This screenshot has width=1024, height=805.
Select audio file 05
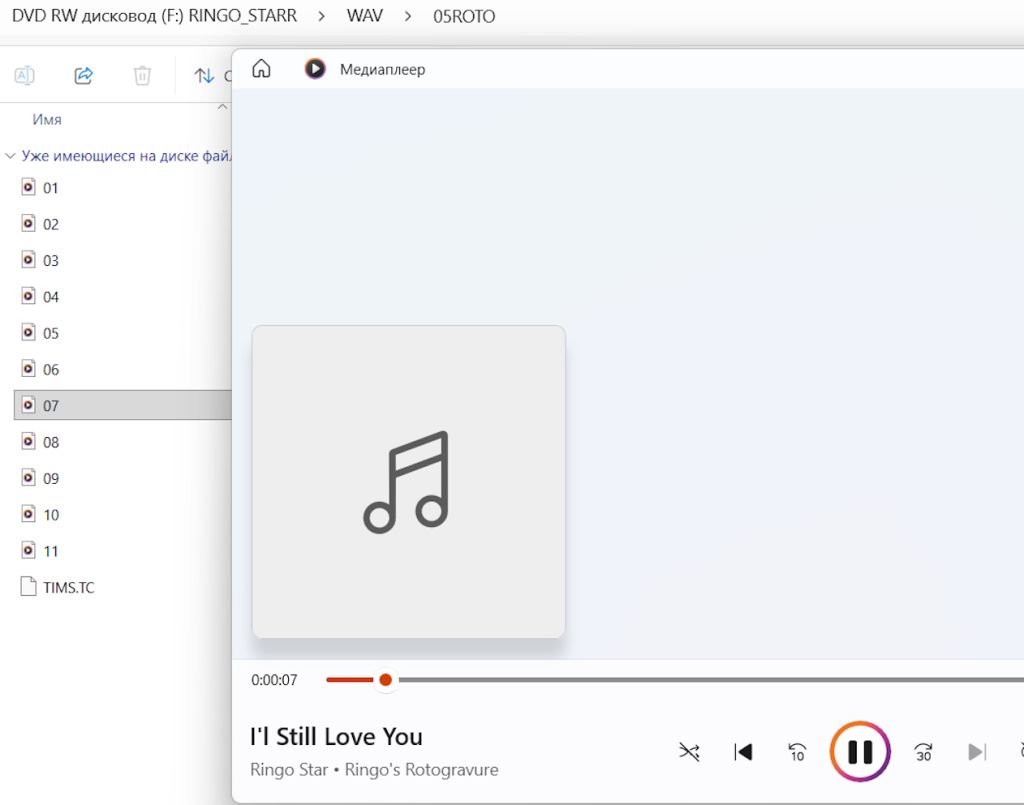point(122,333)
